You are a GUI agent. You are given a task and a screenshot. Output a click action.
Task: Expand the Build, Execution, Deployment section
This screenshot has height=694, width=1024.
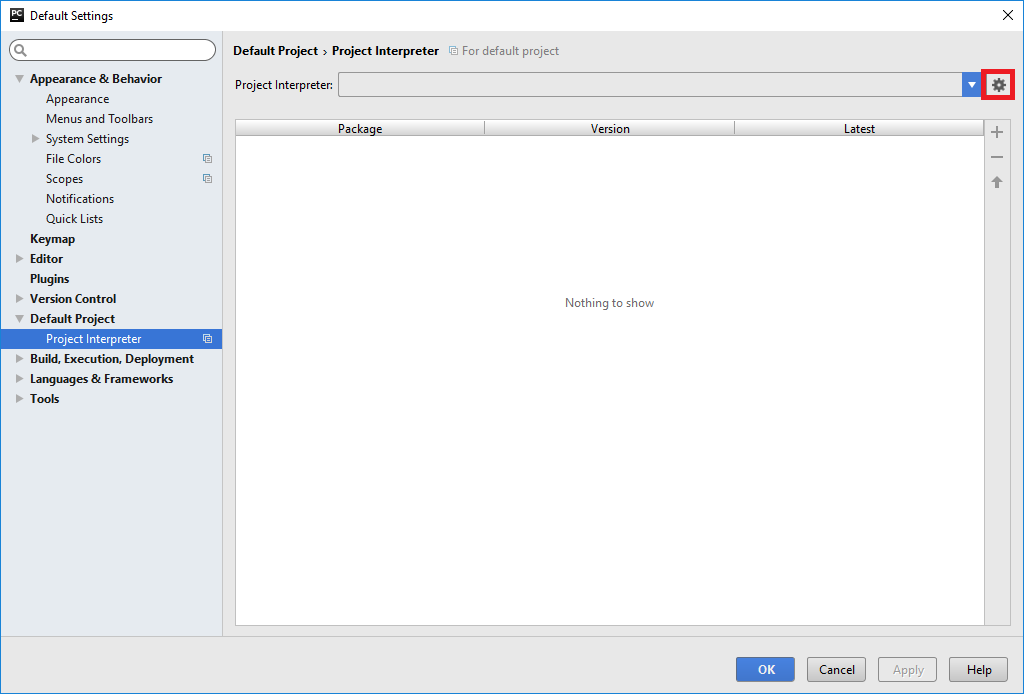(20, 359)
